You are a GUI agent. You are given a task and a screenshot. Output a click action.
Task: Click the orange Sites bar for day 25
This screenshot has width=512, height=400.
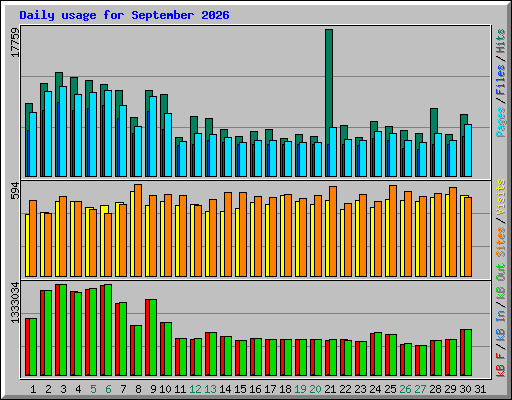pos(393,231)
